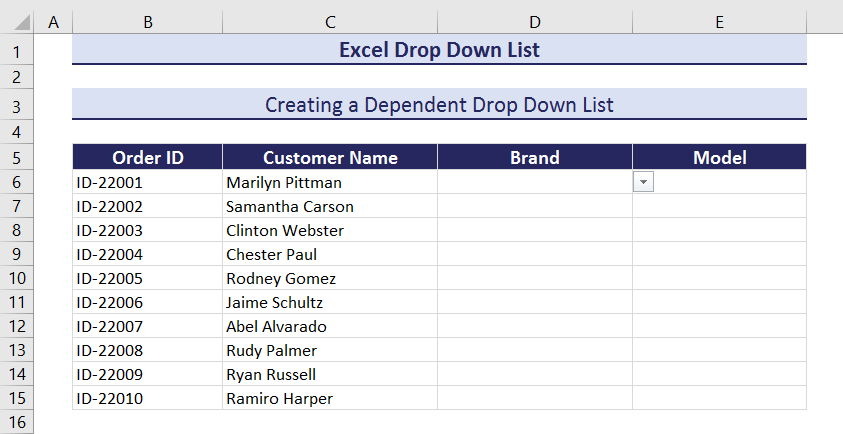Click the Brand header cell
The width and height of the screenshot is (843, 434).
click(534, 157)
